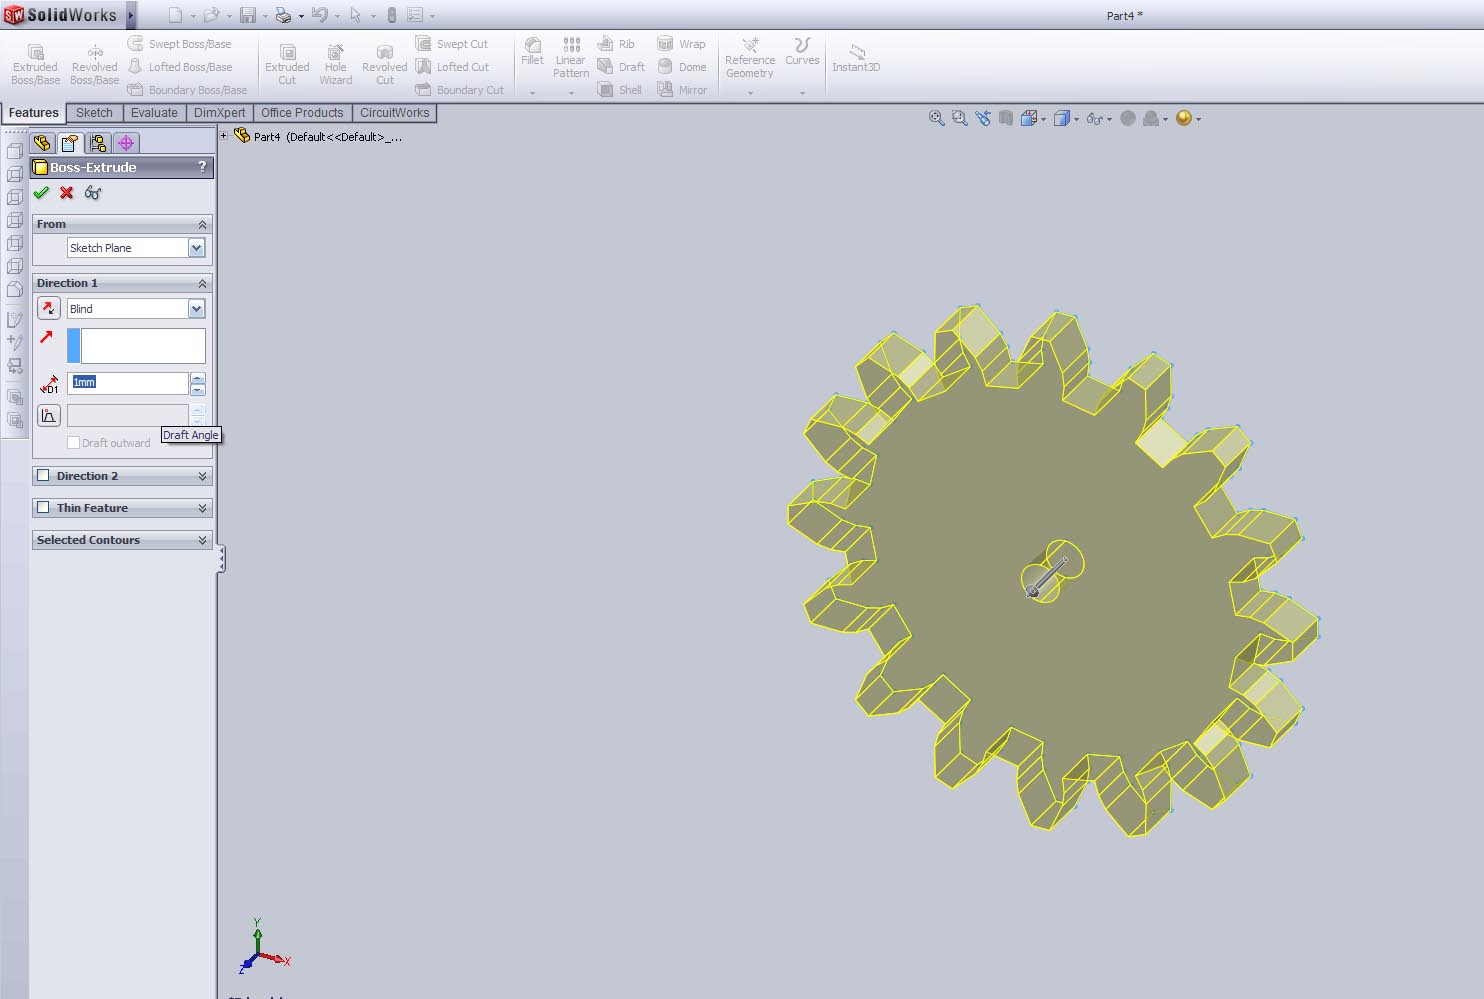Screen dimensions: 1484x999
Task: Click the Extruded Cut button
Action: click(287, 65)
